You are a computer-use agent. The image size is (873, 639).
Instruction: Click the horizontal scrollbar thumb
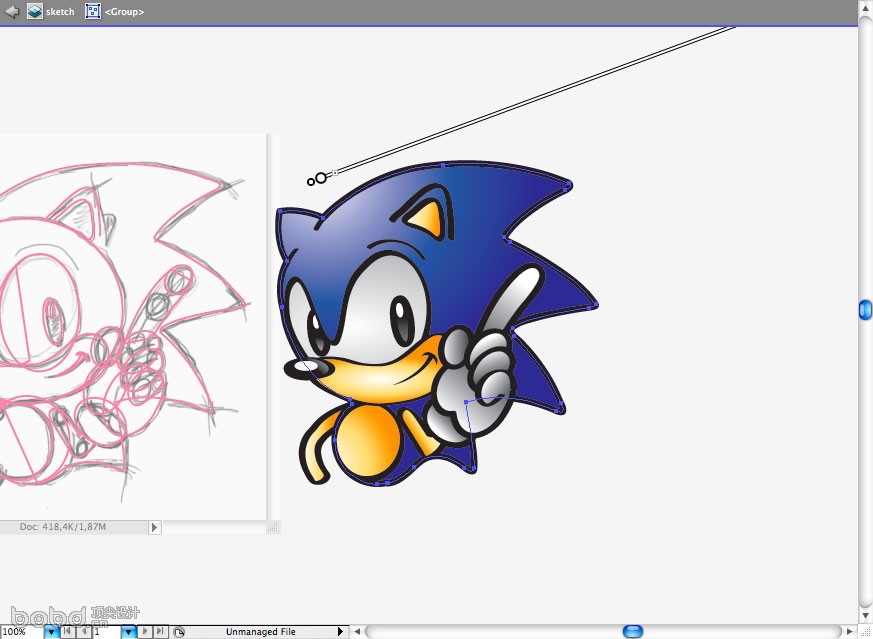click(x=632, y=631)
